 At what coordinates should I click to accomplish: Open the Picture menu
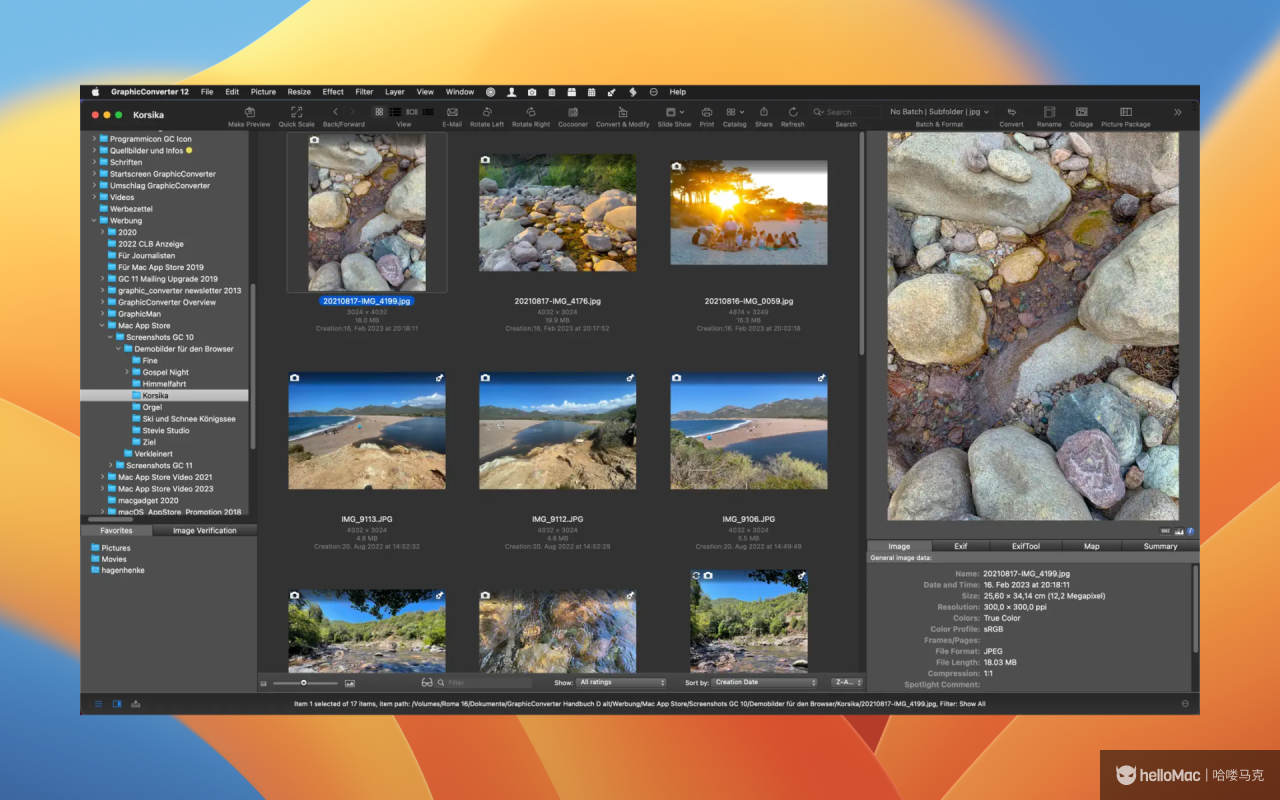click(264, 92)
